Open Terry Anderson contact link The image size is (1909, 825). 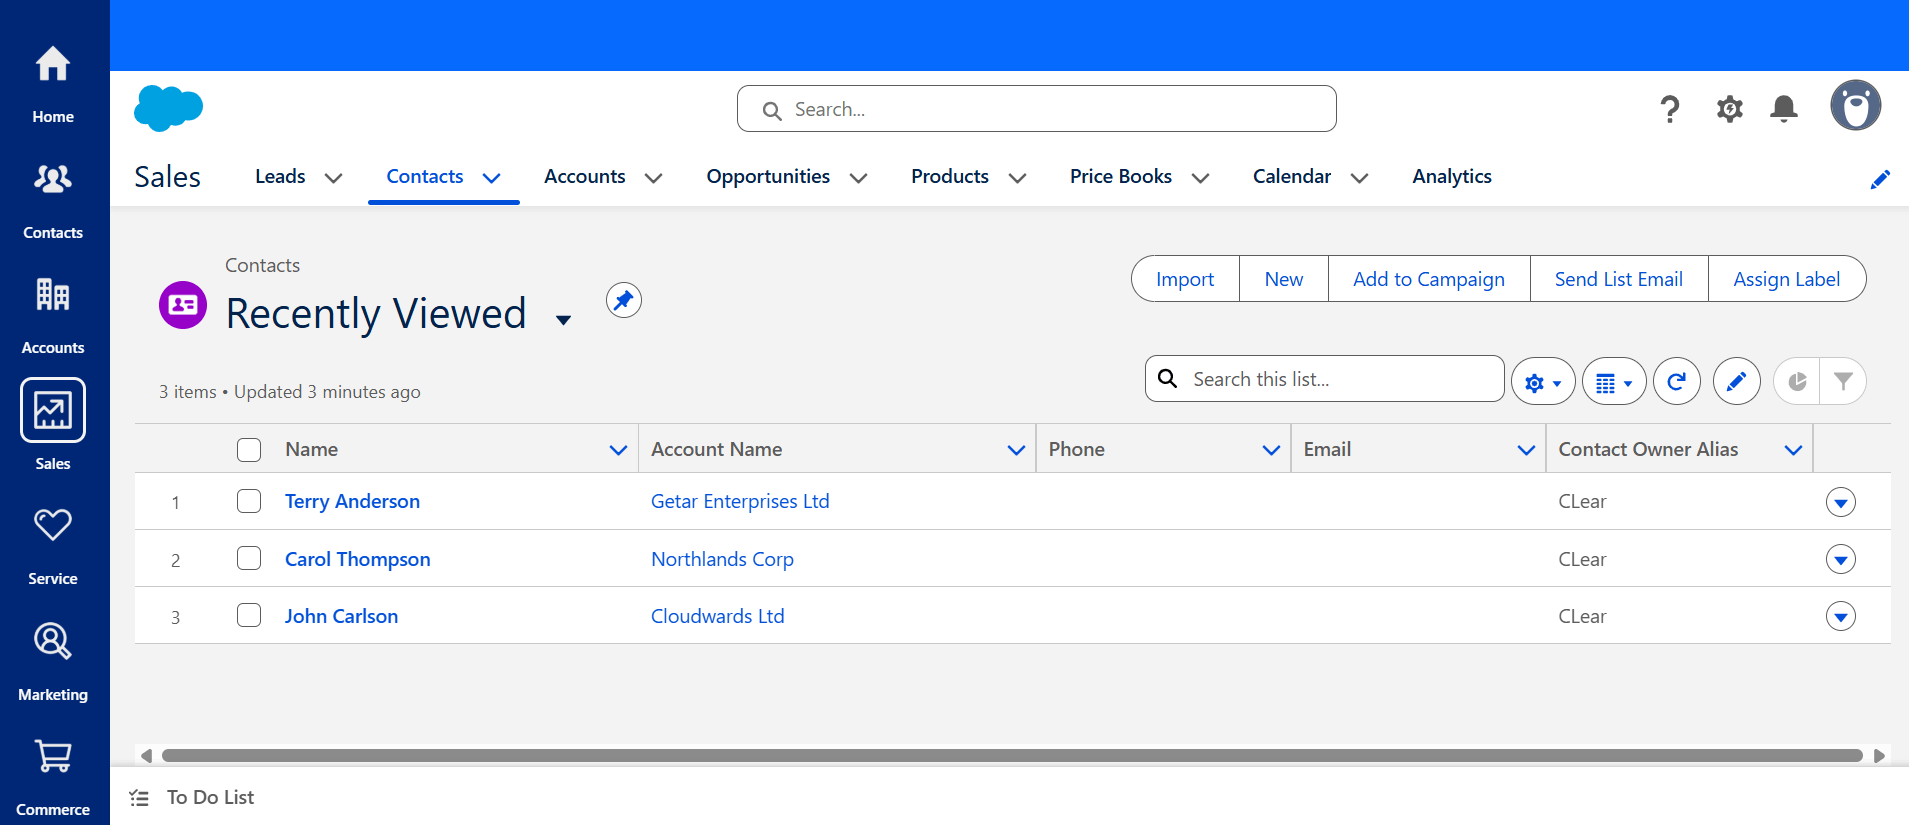(x=352, y=501)
